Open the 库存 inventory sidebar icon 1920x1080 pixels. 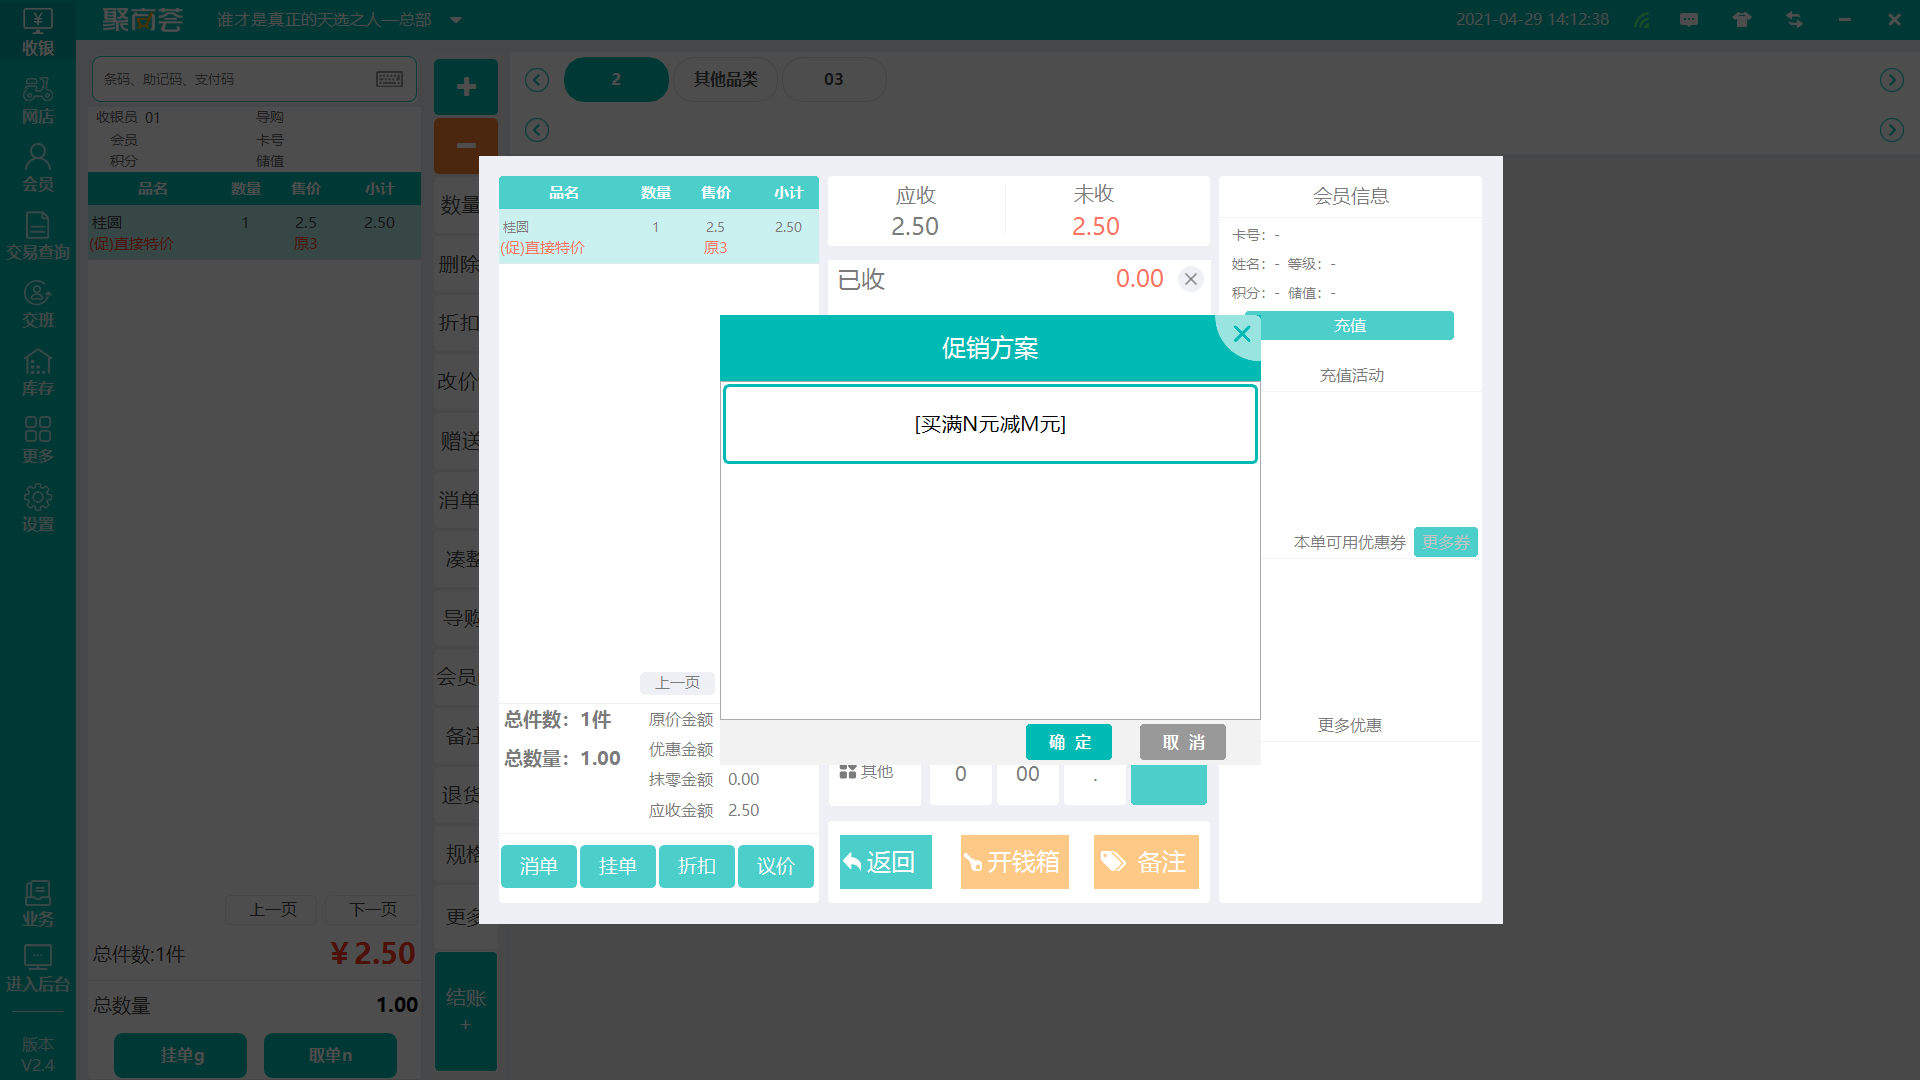point(38,372)
